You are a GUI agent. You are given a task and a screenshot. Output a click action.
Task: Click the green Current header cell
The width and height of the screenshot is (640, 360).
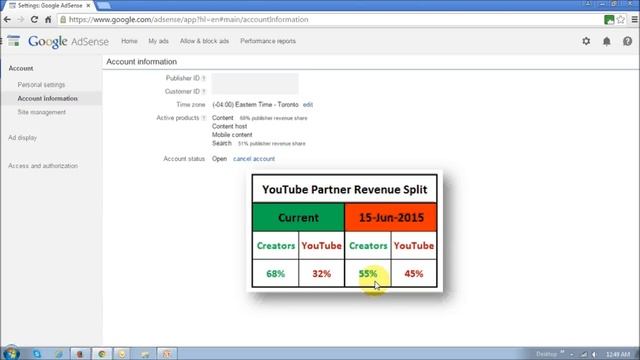click(298, 217)
